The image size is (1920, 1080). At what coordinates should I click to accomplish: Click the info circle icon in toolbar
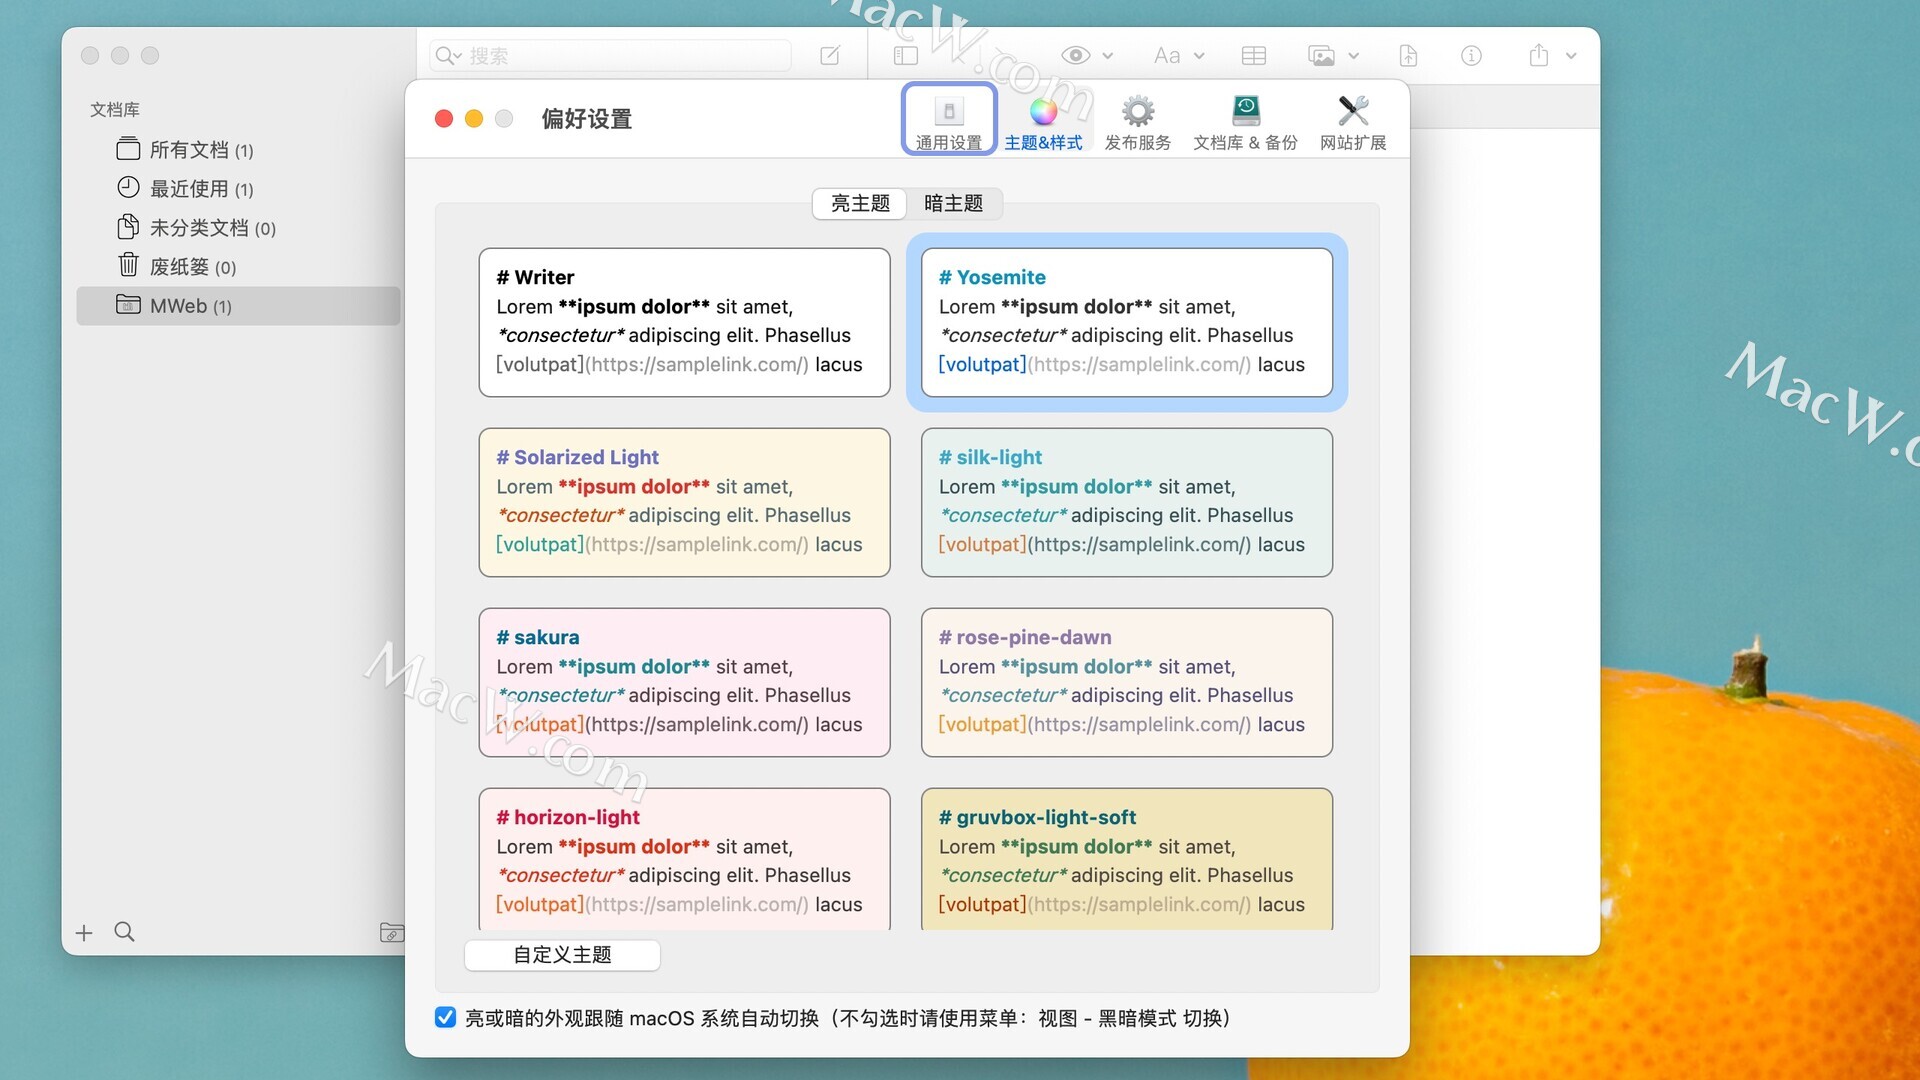coord(1471,56)
